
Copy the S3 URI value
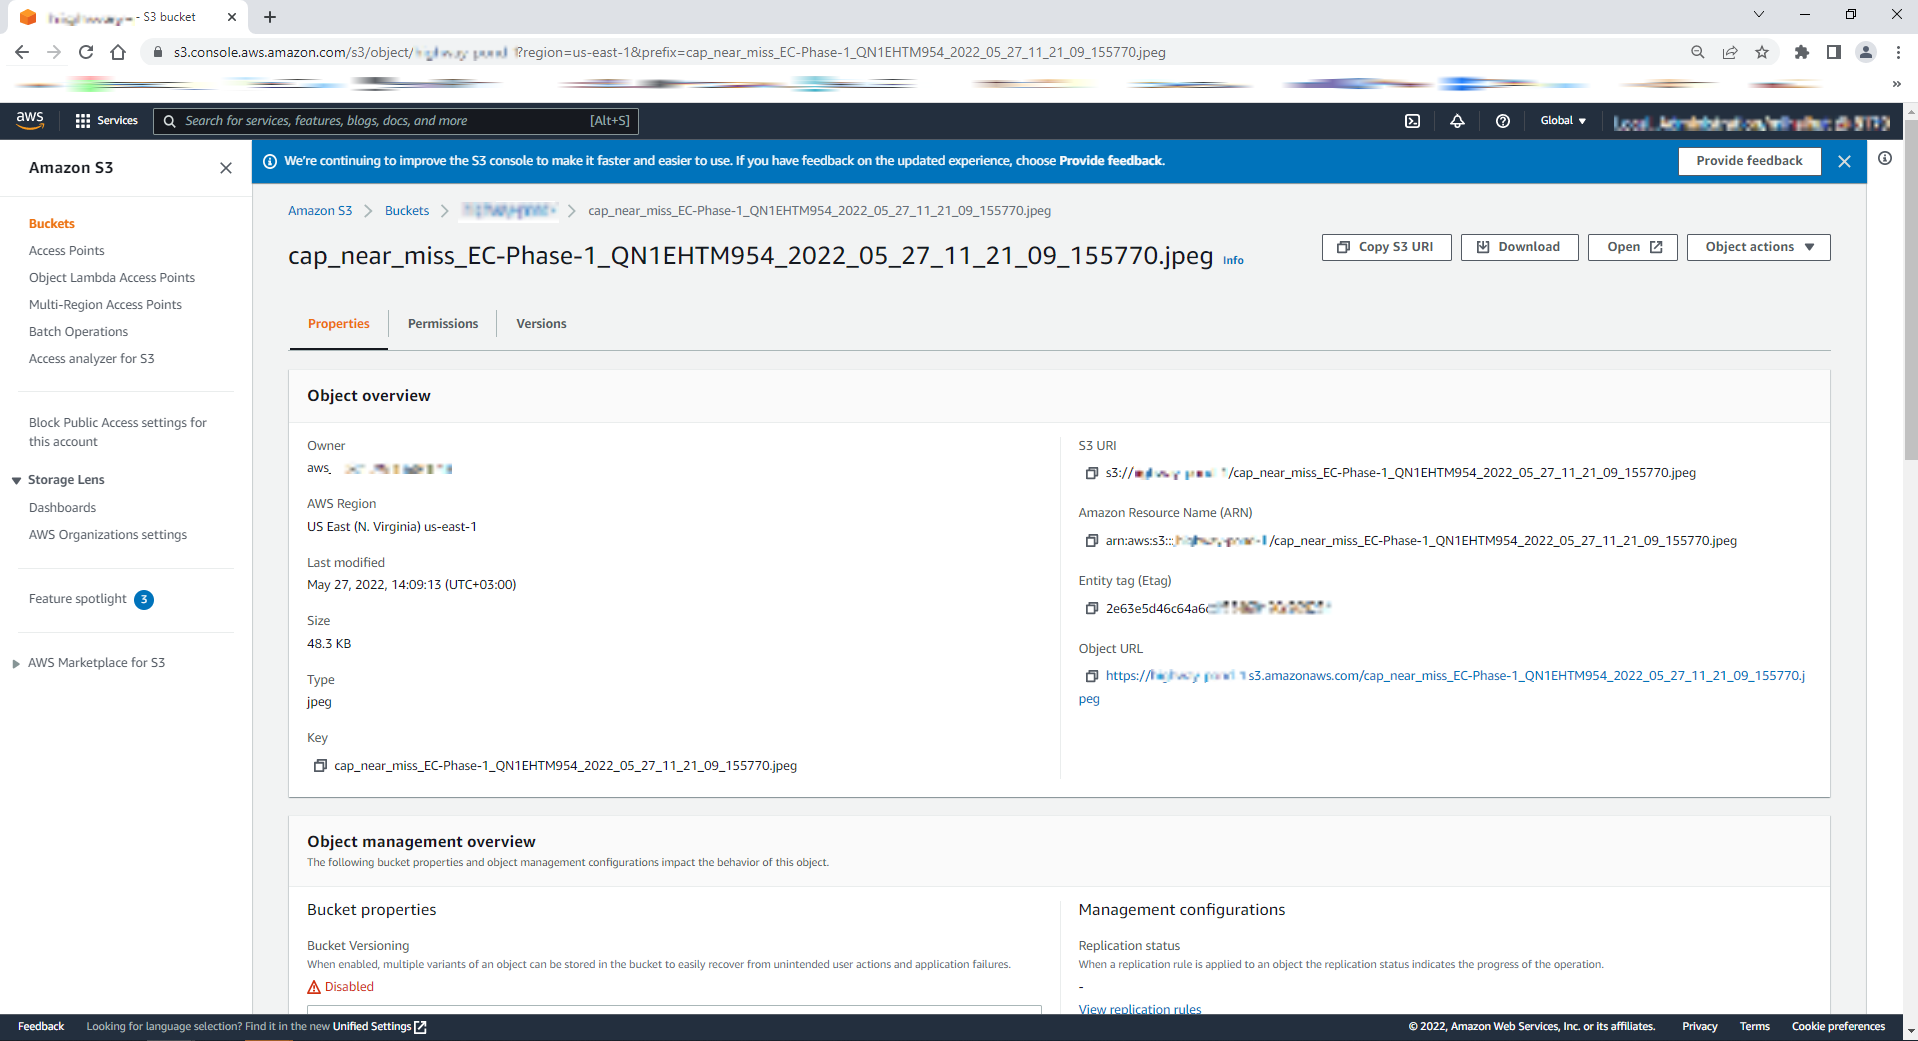[x=1092, y=473]
